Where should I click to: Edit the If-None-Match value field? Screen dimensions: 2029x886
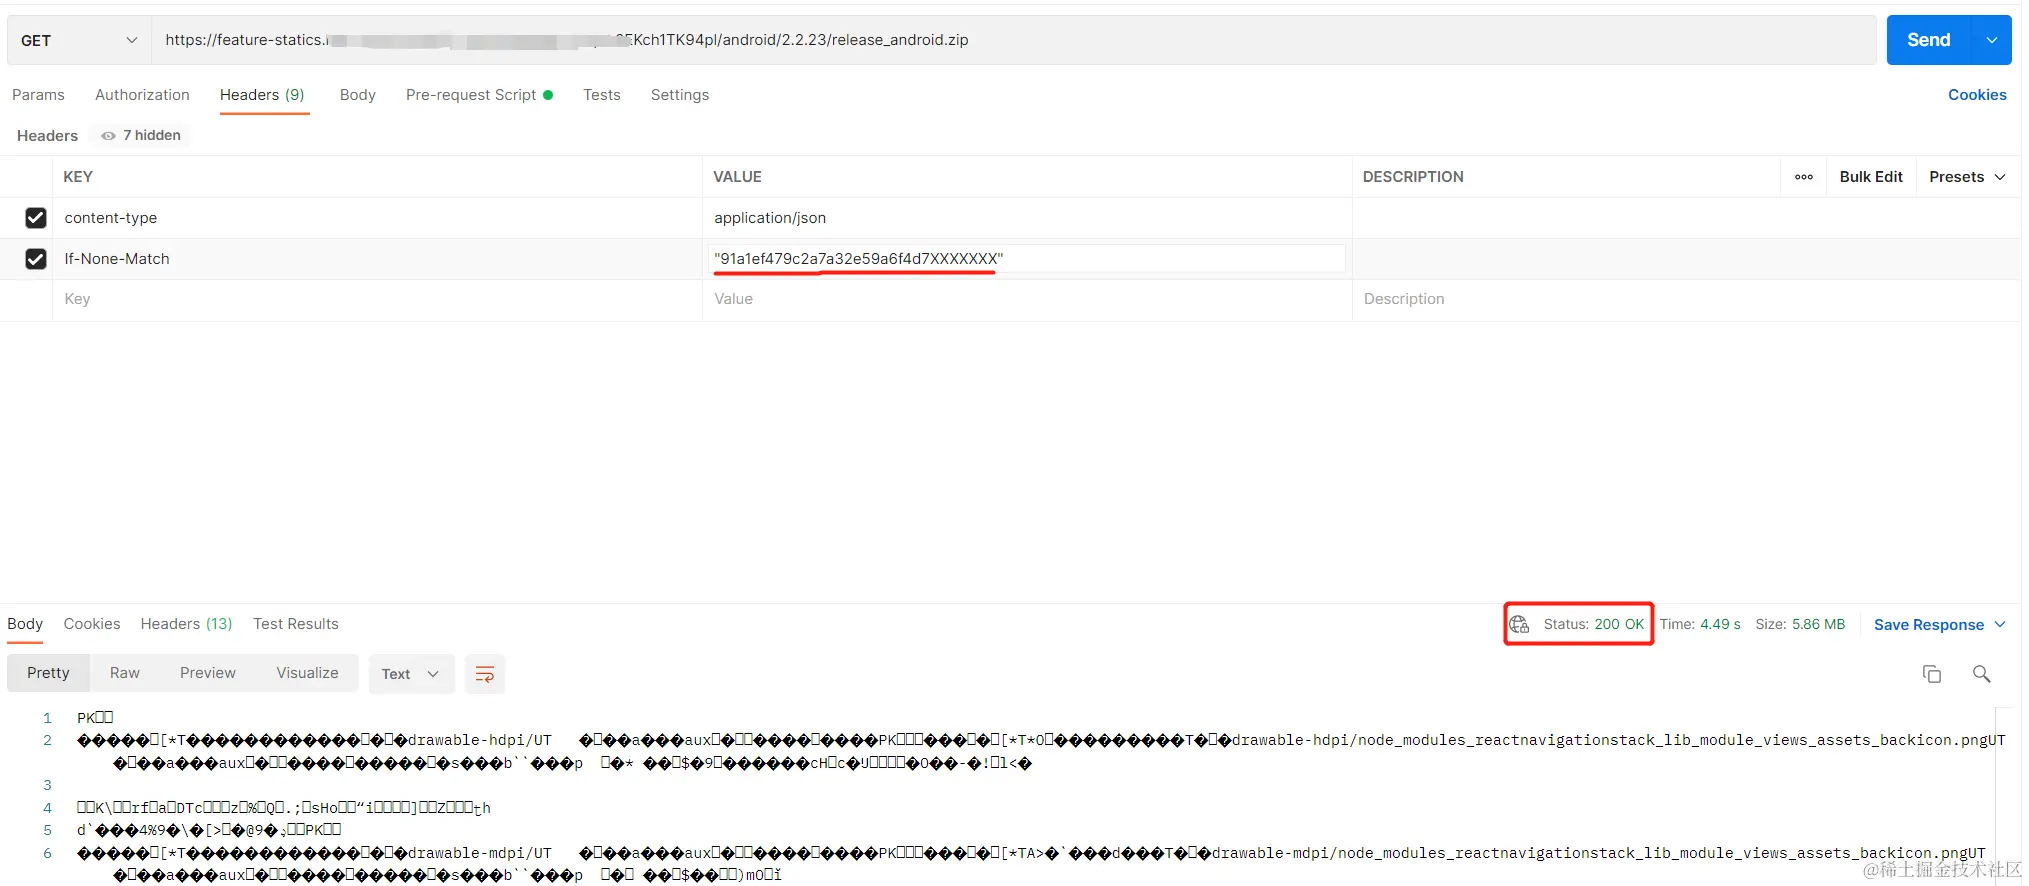tap(1027, 259)
